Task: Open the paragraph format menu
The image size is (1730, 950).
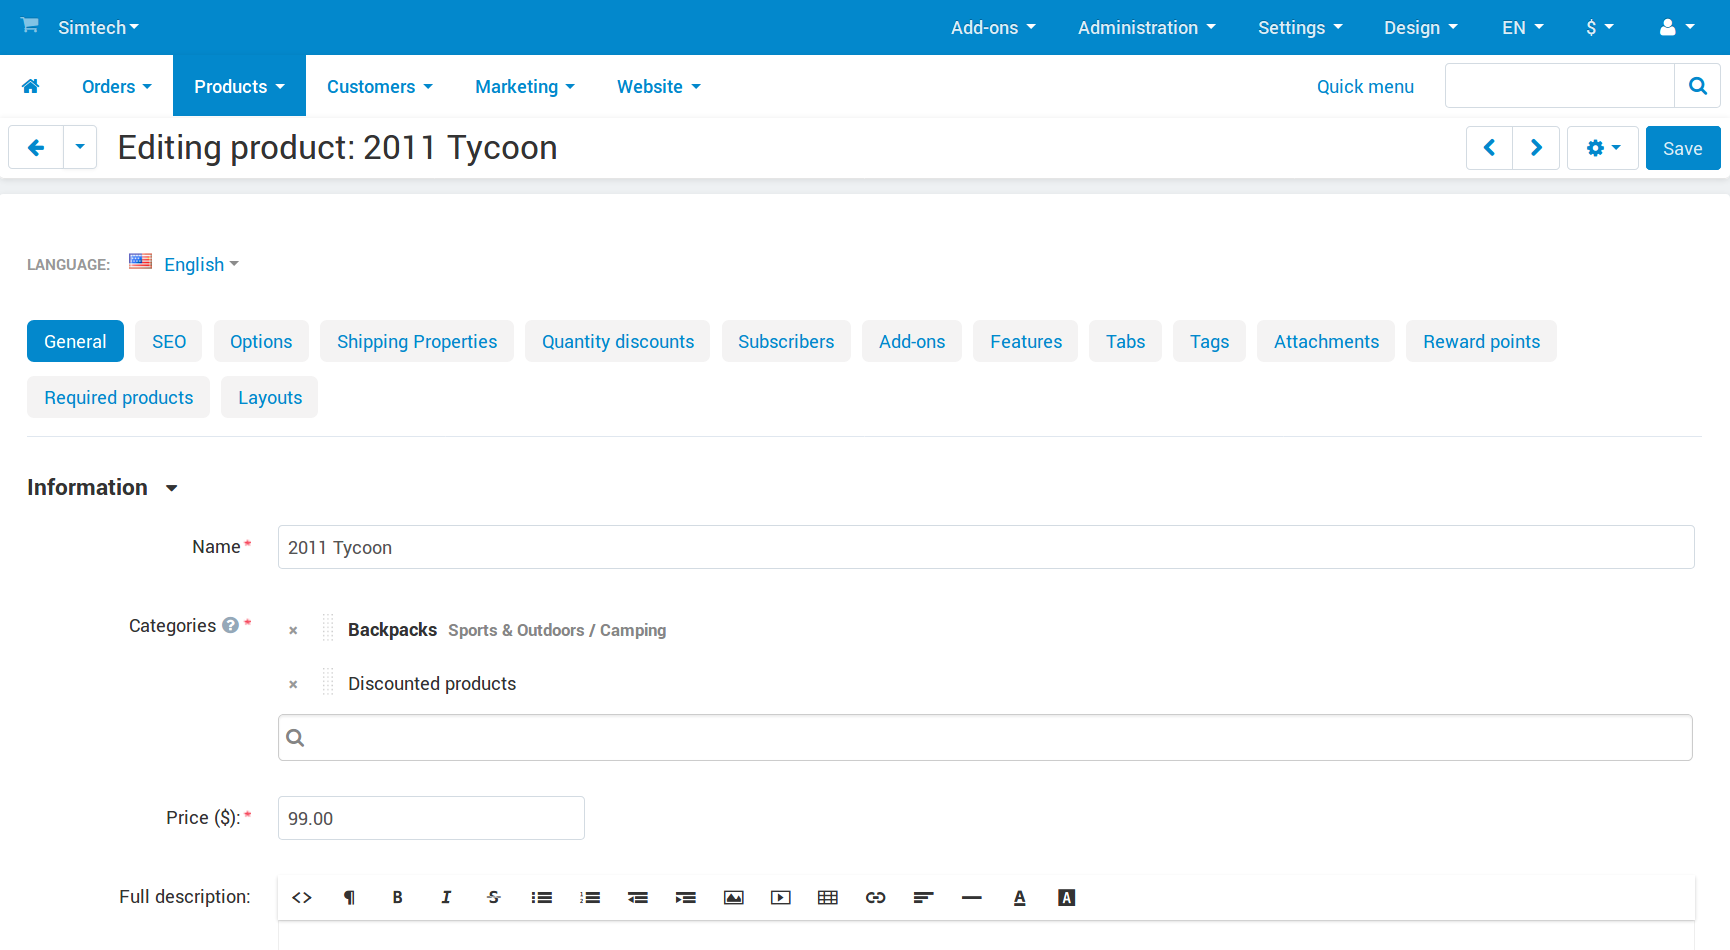Action: coord(349,898)
